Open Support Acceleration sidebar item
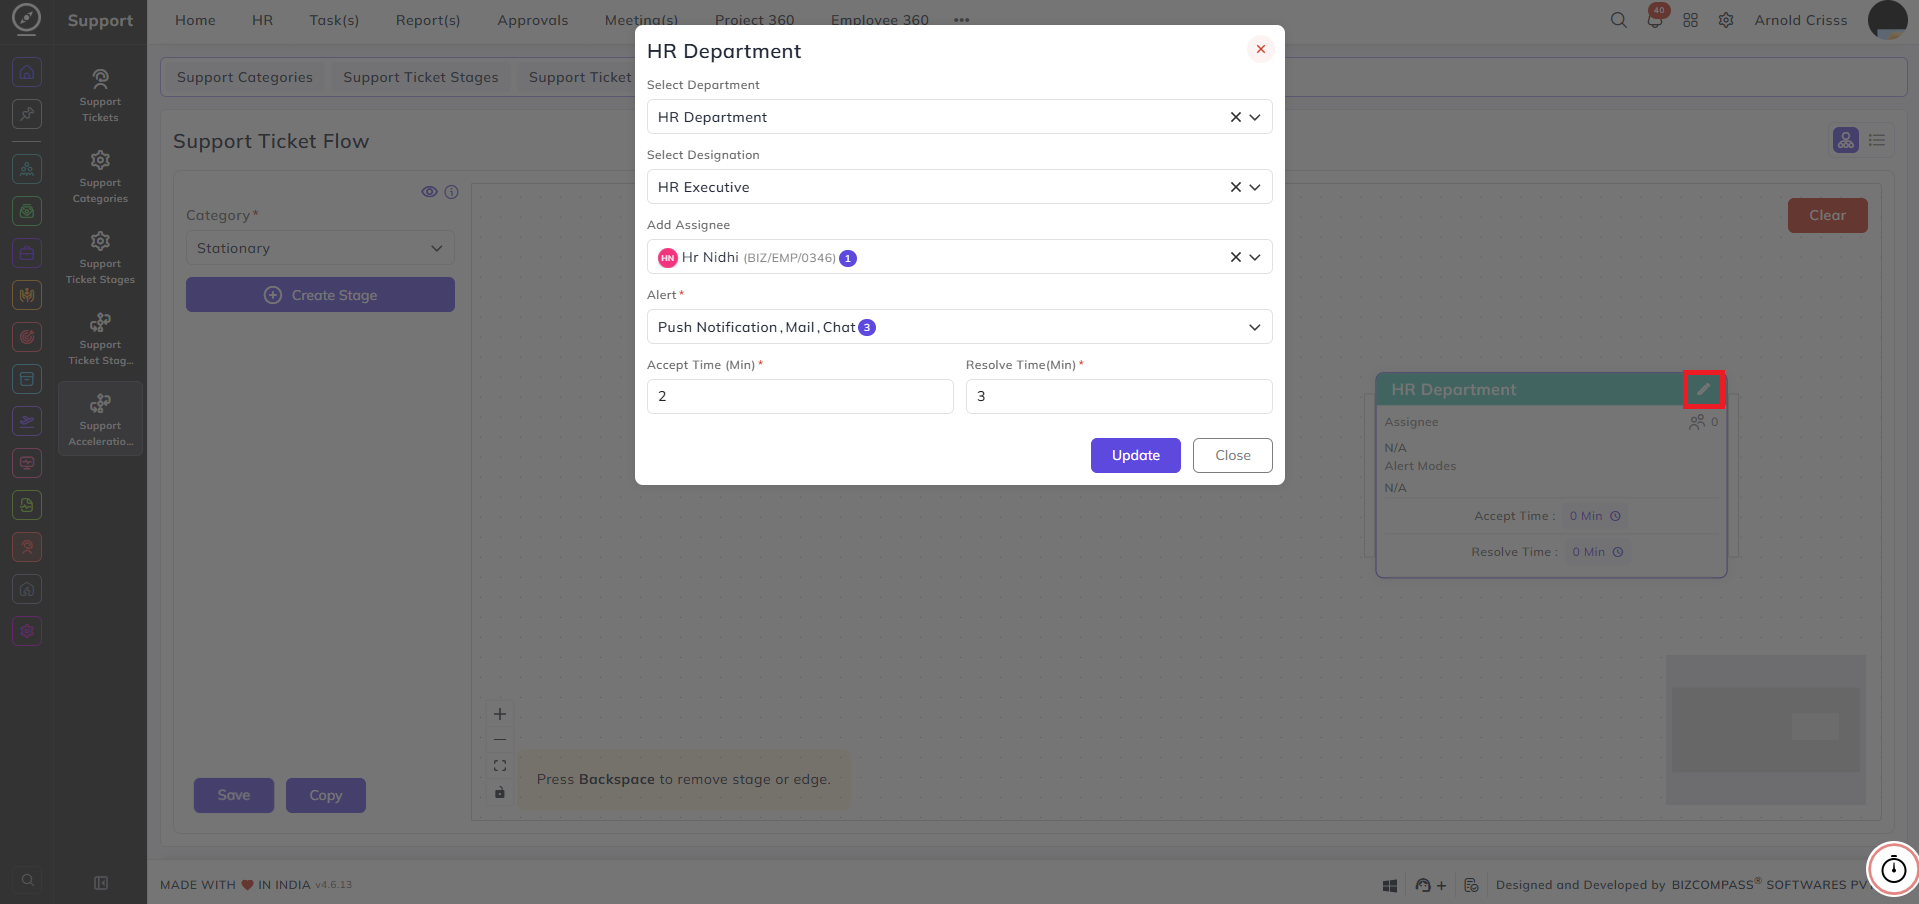The image size is (1919, 904). (x=100, y=420)
